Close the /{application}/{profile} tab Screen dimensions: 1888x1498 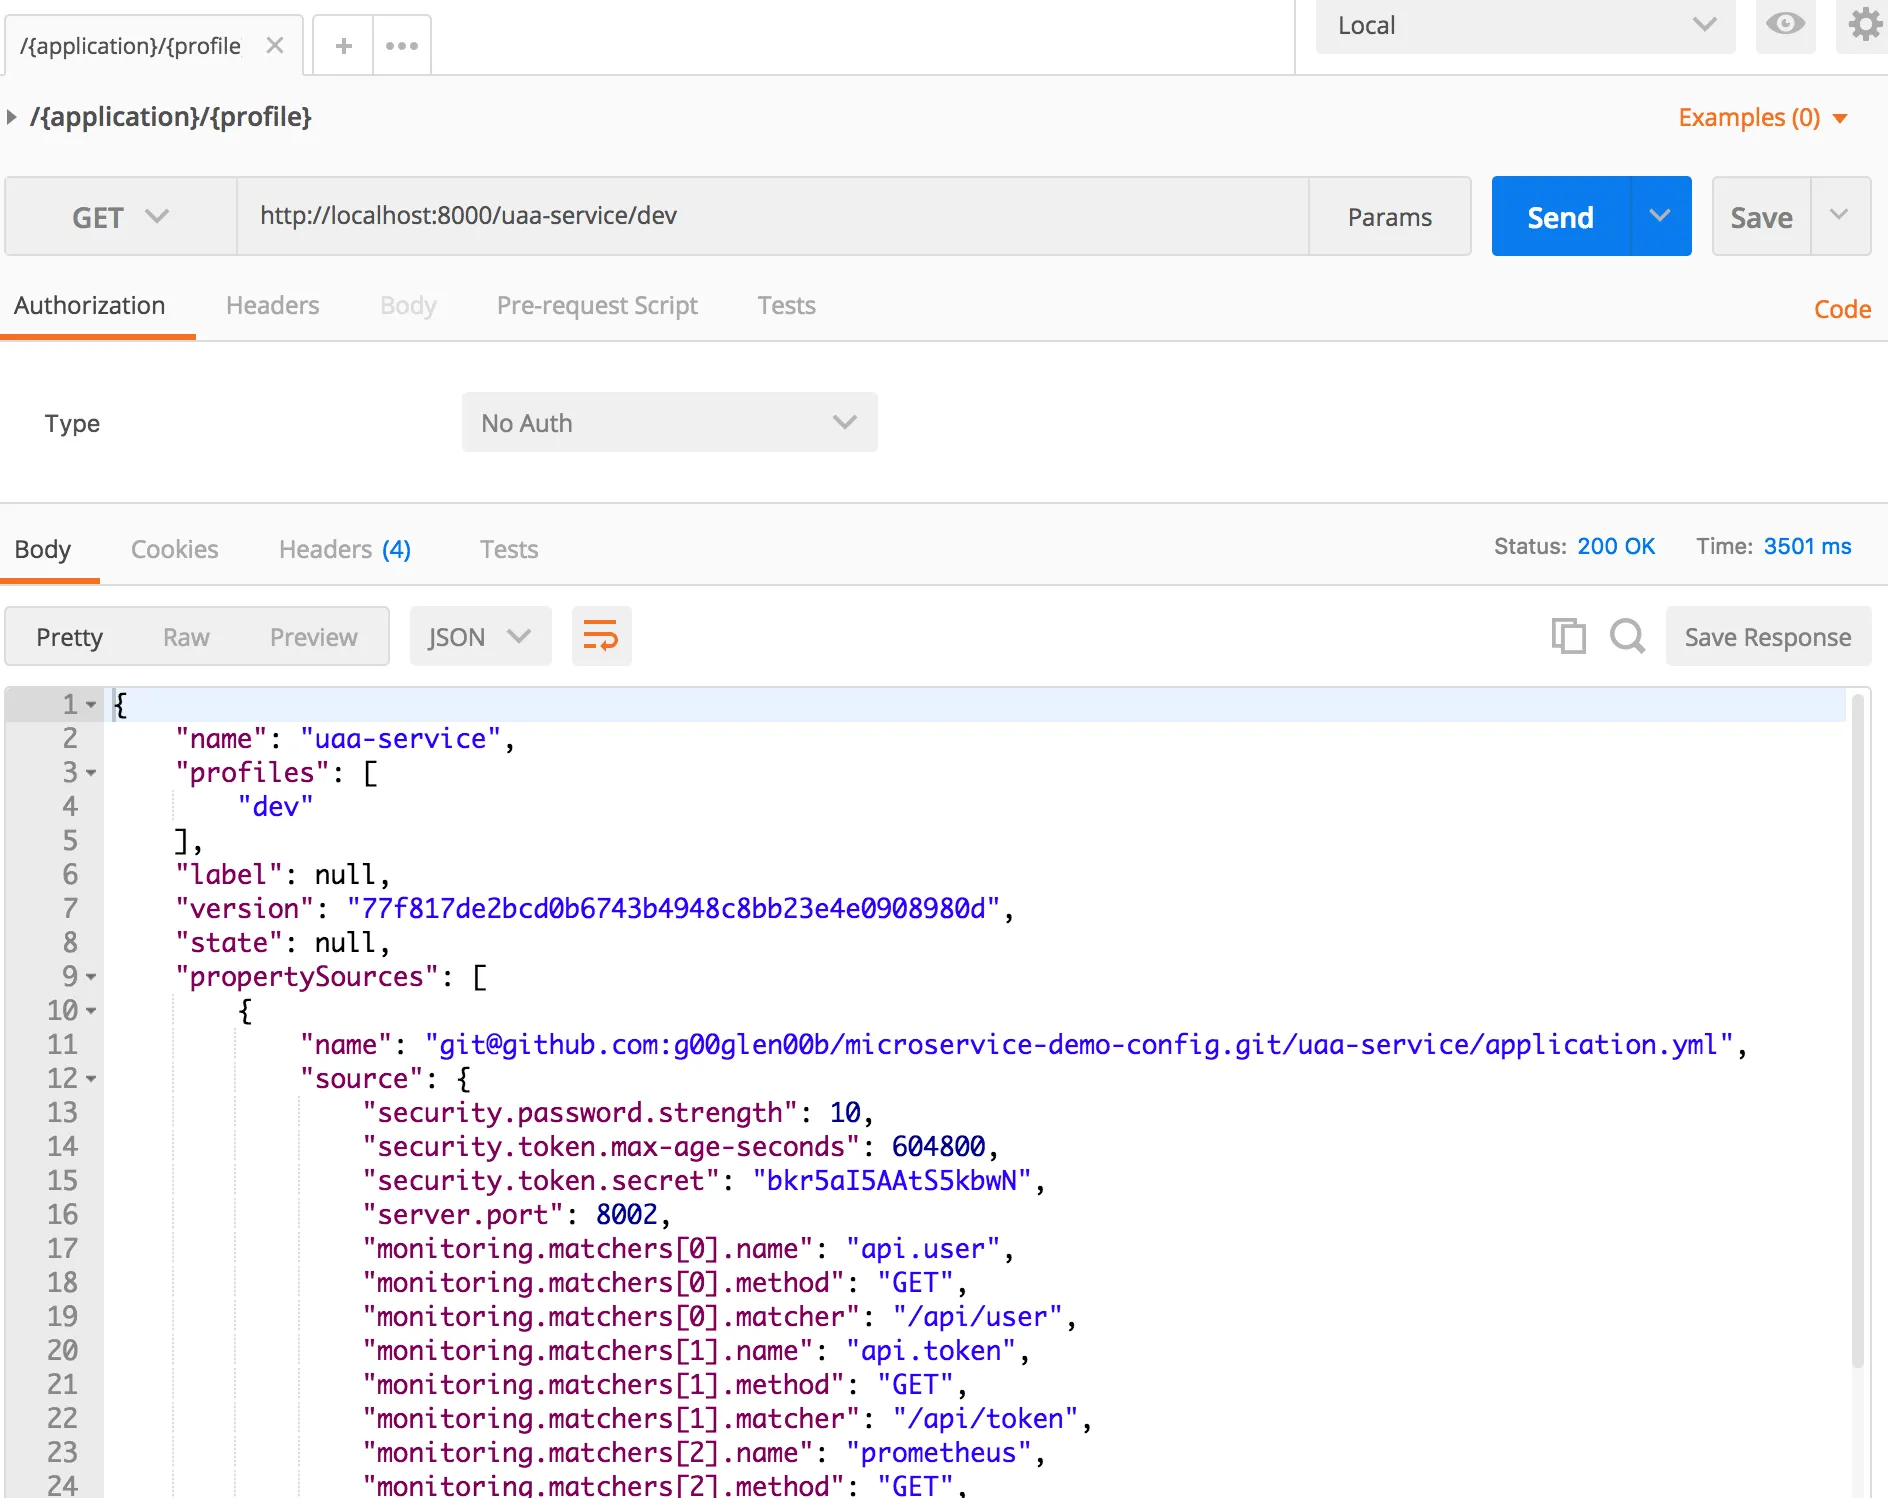click(x=275, y=46)
